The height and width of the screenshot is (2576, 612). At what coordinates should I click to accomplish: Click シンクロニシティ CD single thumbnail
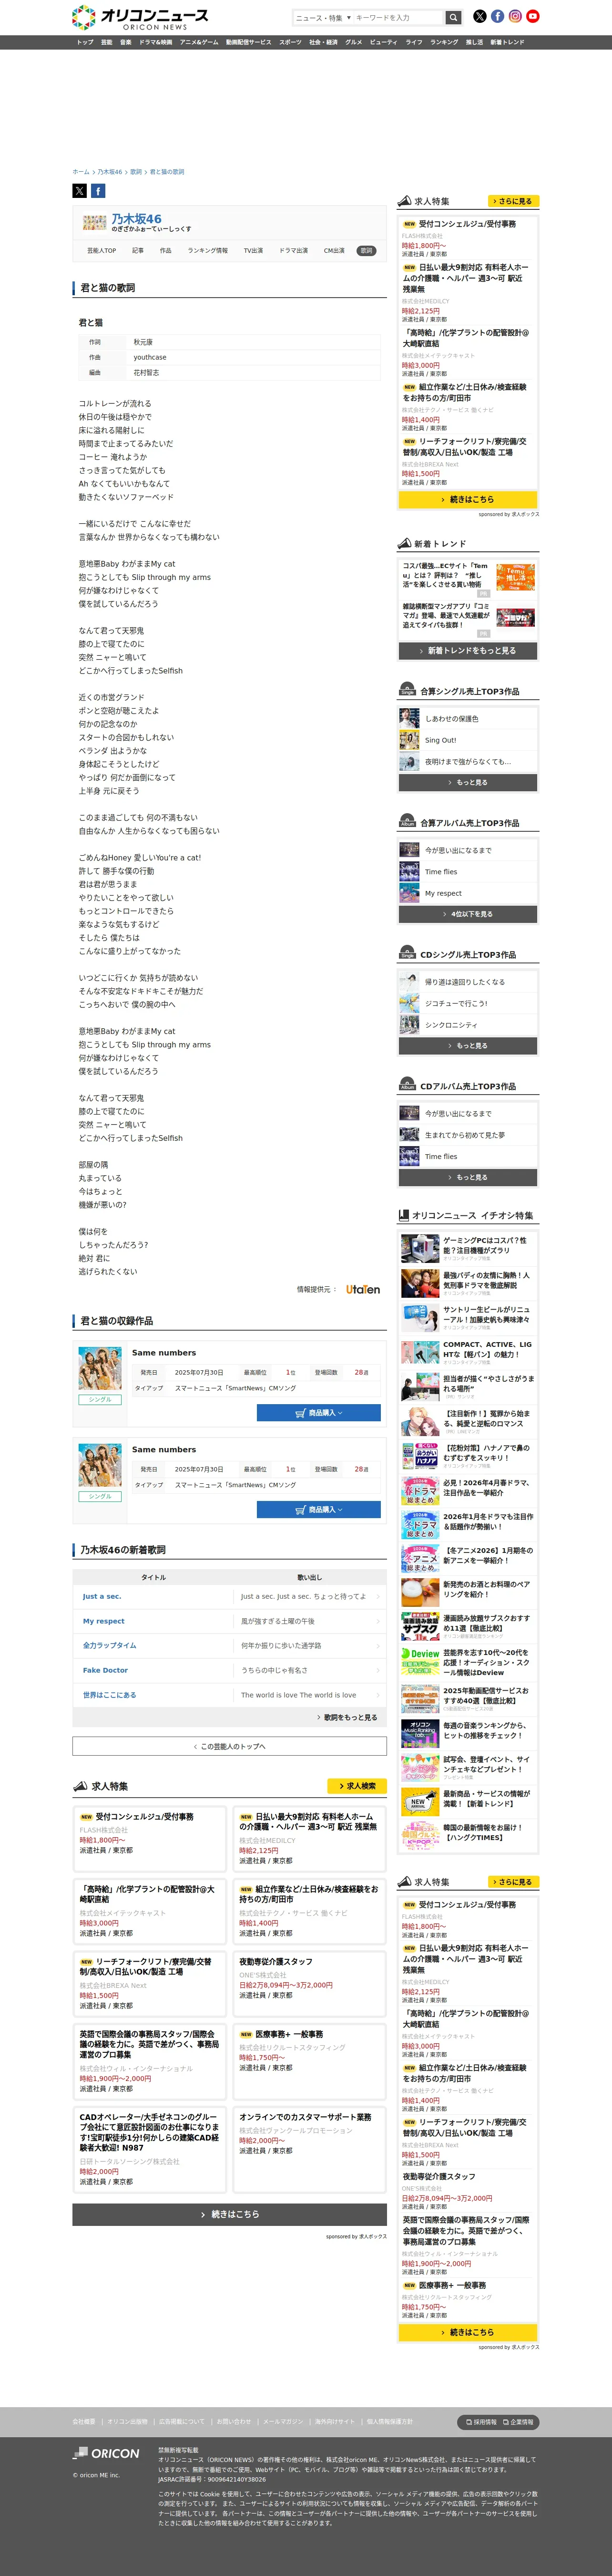tap(409, 1025)
